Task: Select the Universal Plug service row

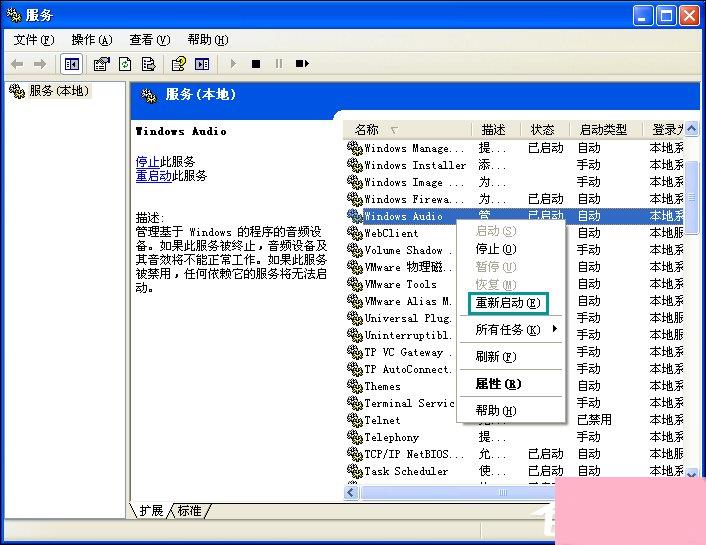Action: tap(513, 318)
